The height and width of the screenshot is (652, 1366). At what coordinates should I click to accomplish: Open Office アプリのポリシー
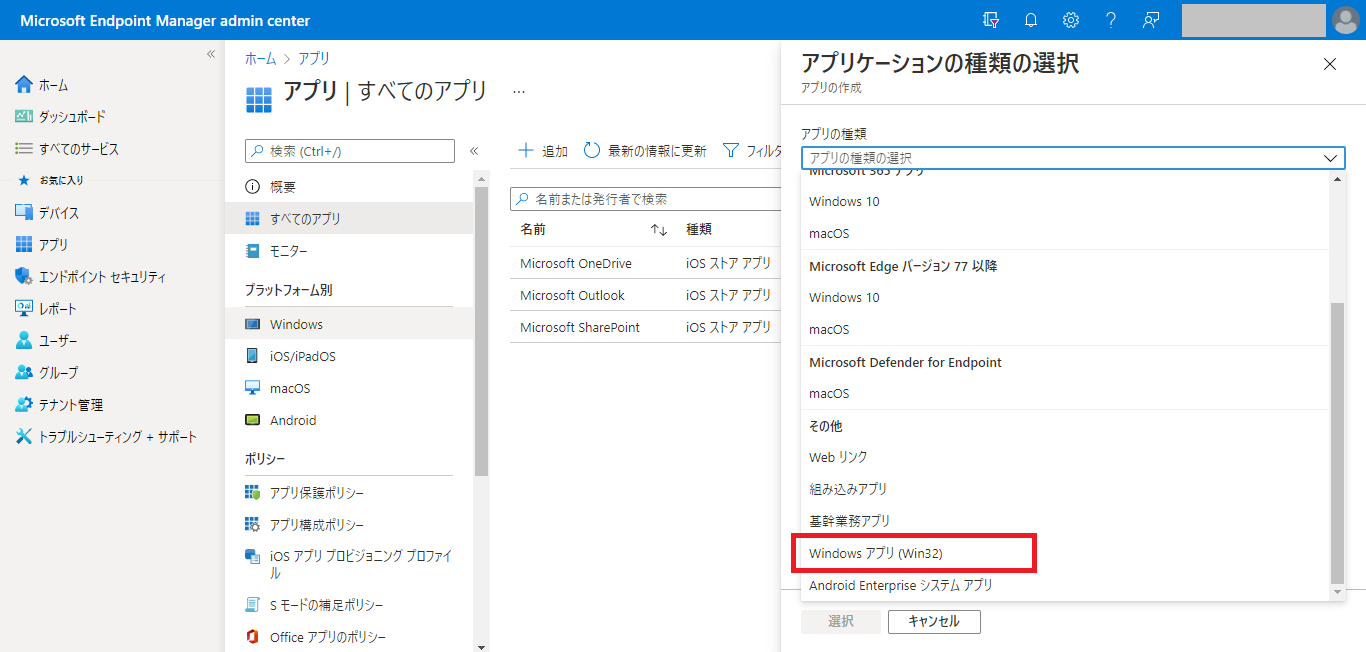(349, 637)
